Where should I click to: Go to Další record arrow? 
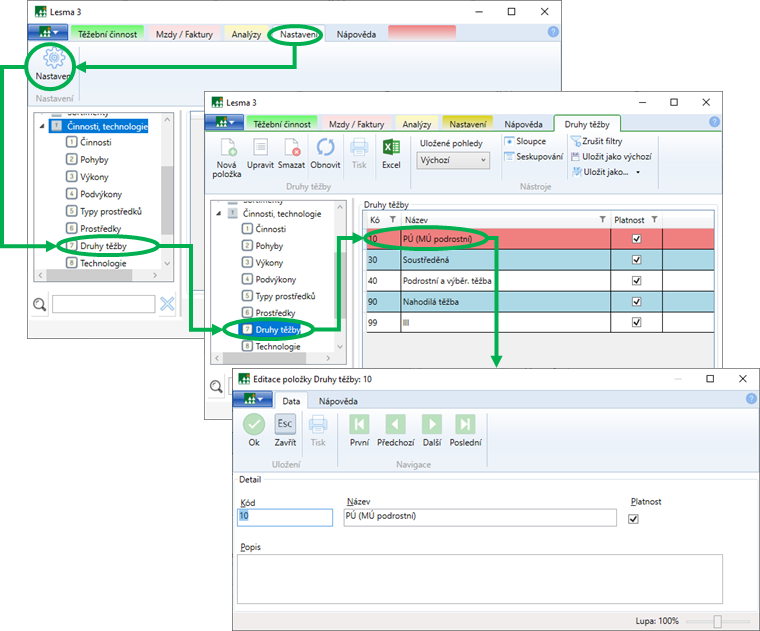(x=431, y=424)
